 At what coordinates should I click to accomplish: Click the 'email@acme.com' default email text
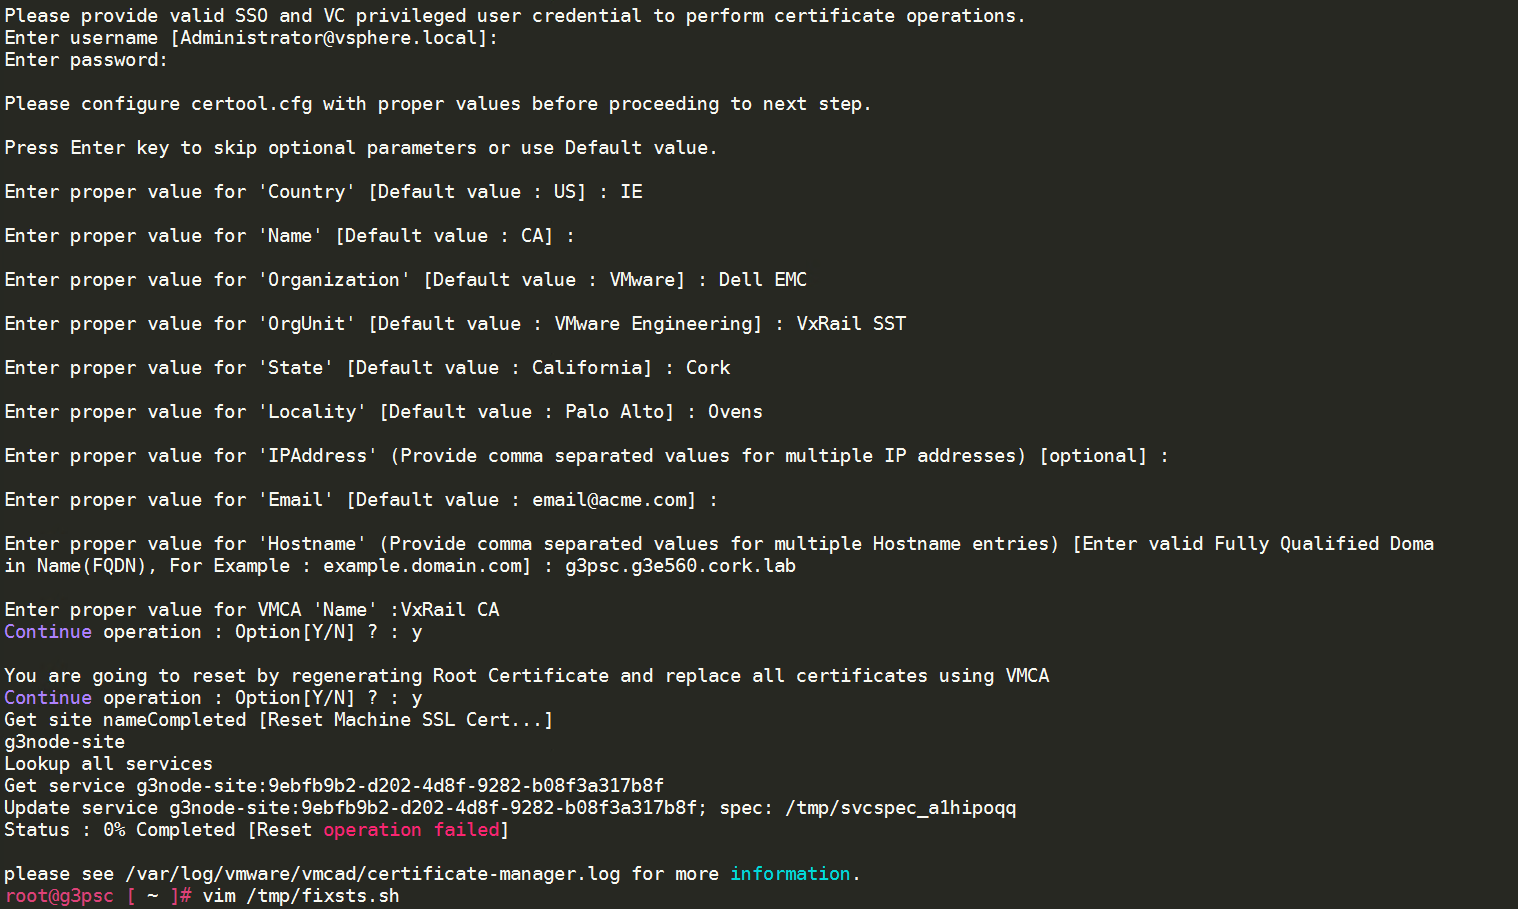click(x=609, y=500)
